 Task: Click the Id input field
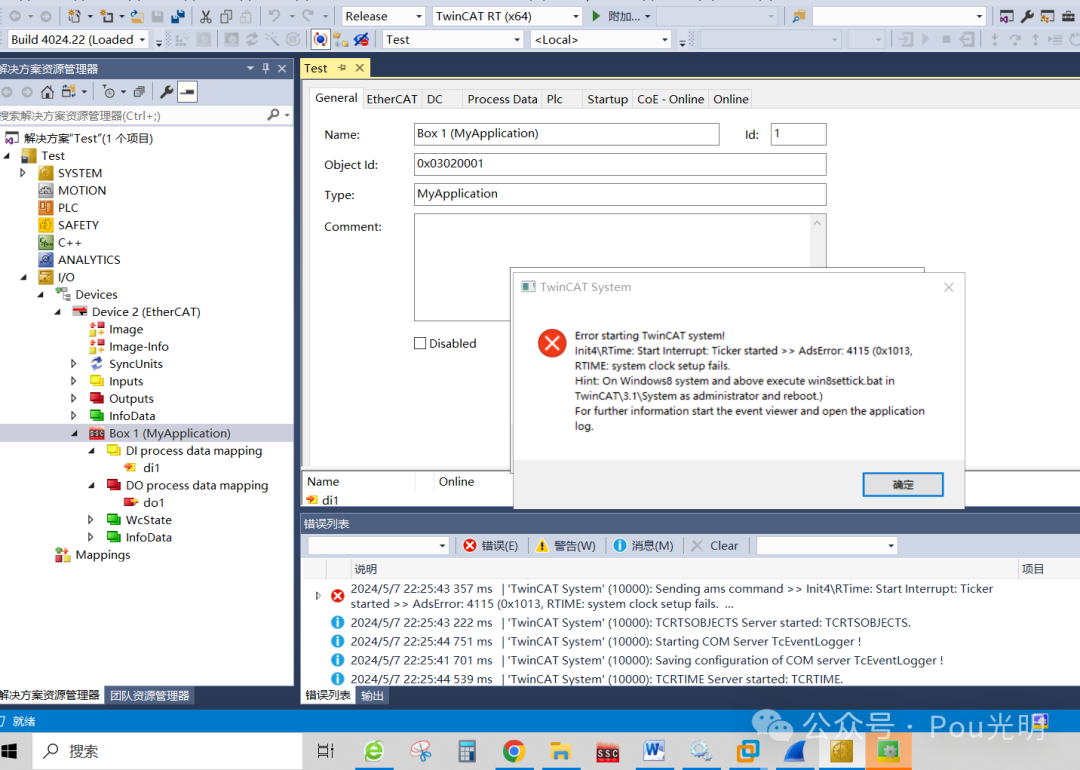(x=798, y=134)
